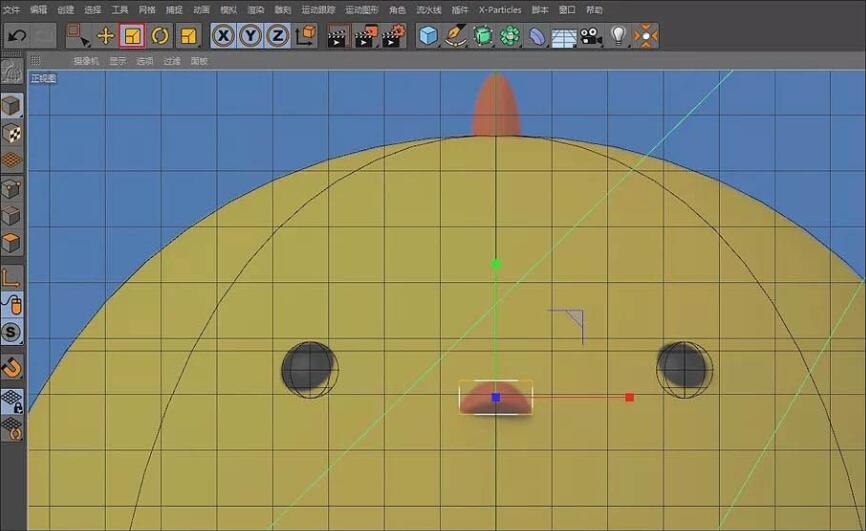Viewport: 866px width, 531px height.
Task: Toggle the Z axis lock
Action: (277, 36)
